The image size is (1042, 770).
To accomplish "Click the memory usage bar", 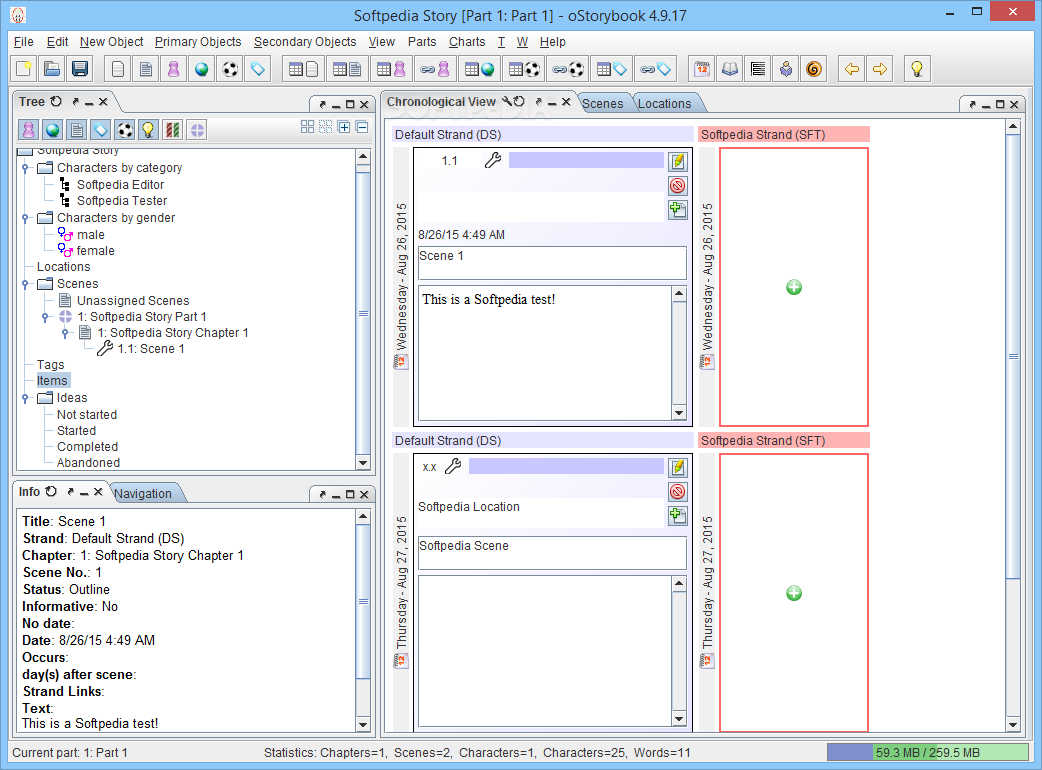I will click(928, 752).
